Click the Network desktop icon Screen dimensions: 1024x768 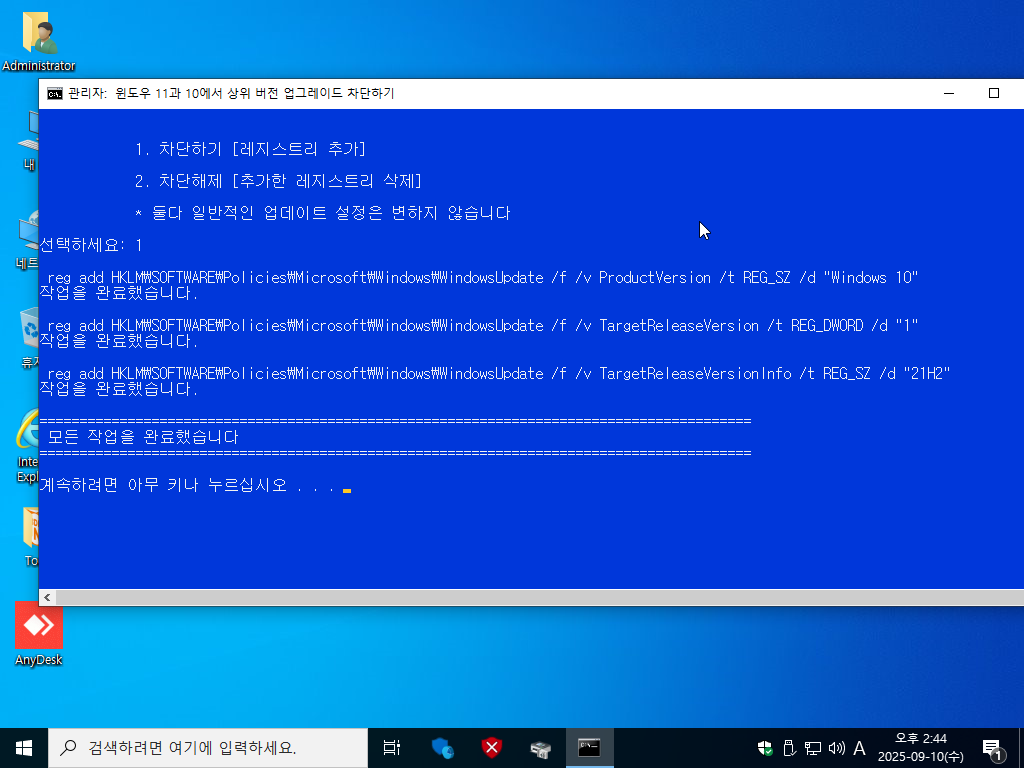tap(27, 240)
